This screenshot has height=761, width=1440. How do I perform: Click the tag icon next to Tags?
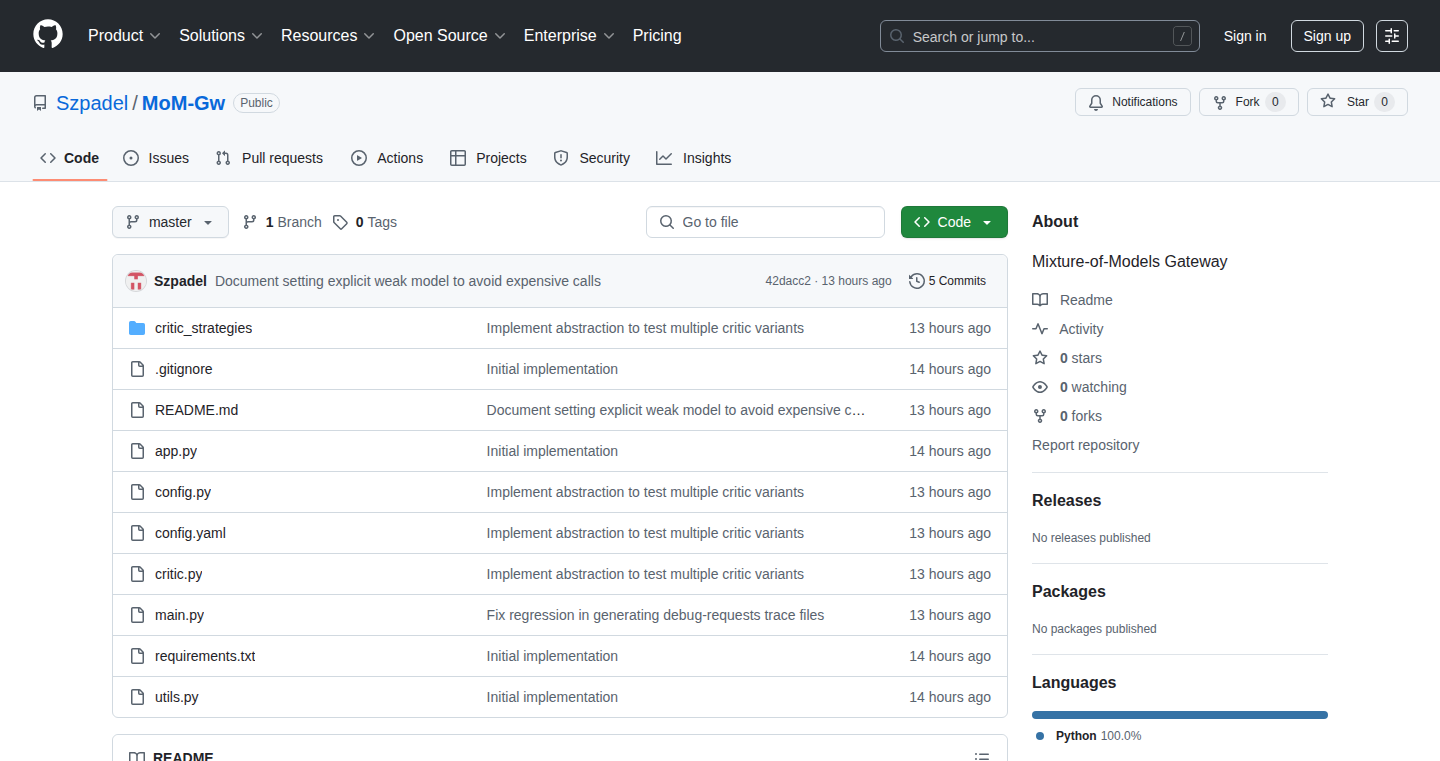[341, 222]
